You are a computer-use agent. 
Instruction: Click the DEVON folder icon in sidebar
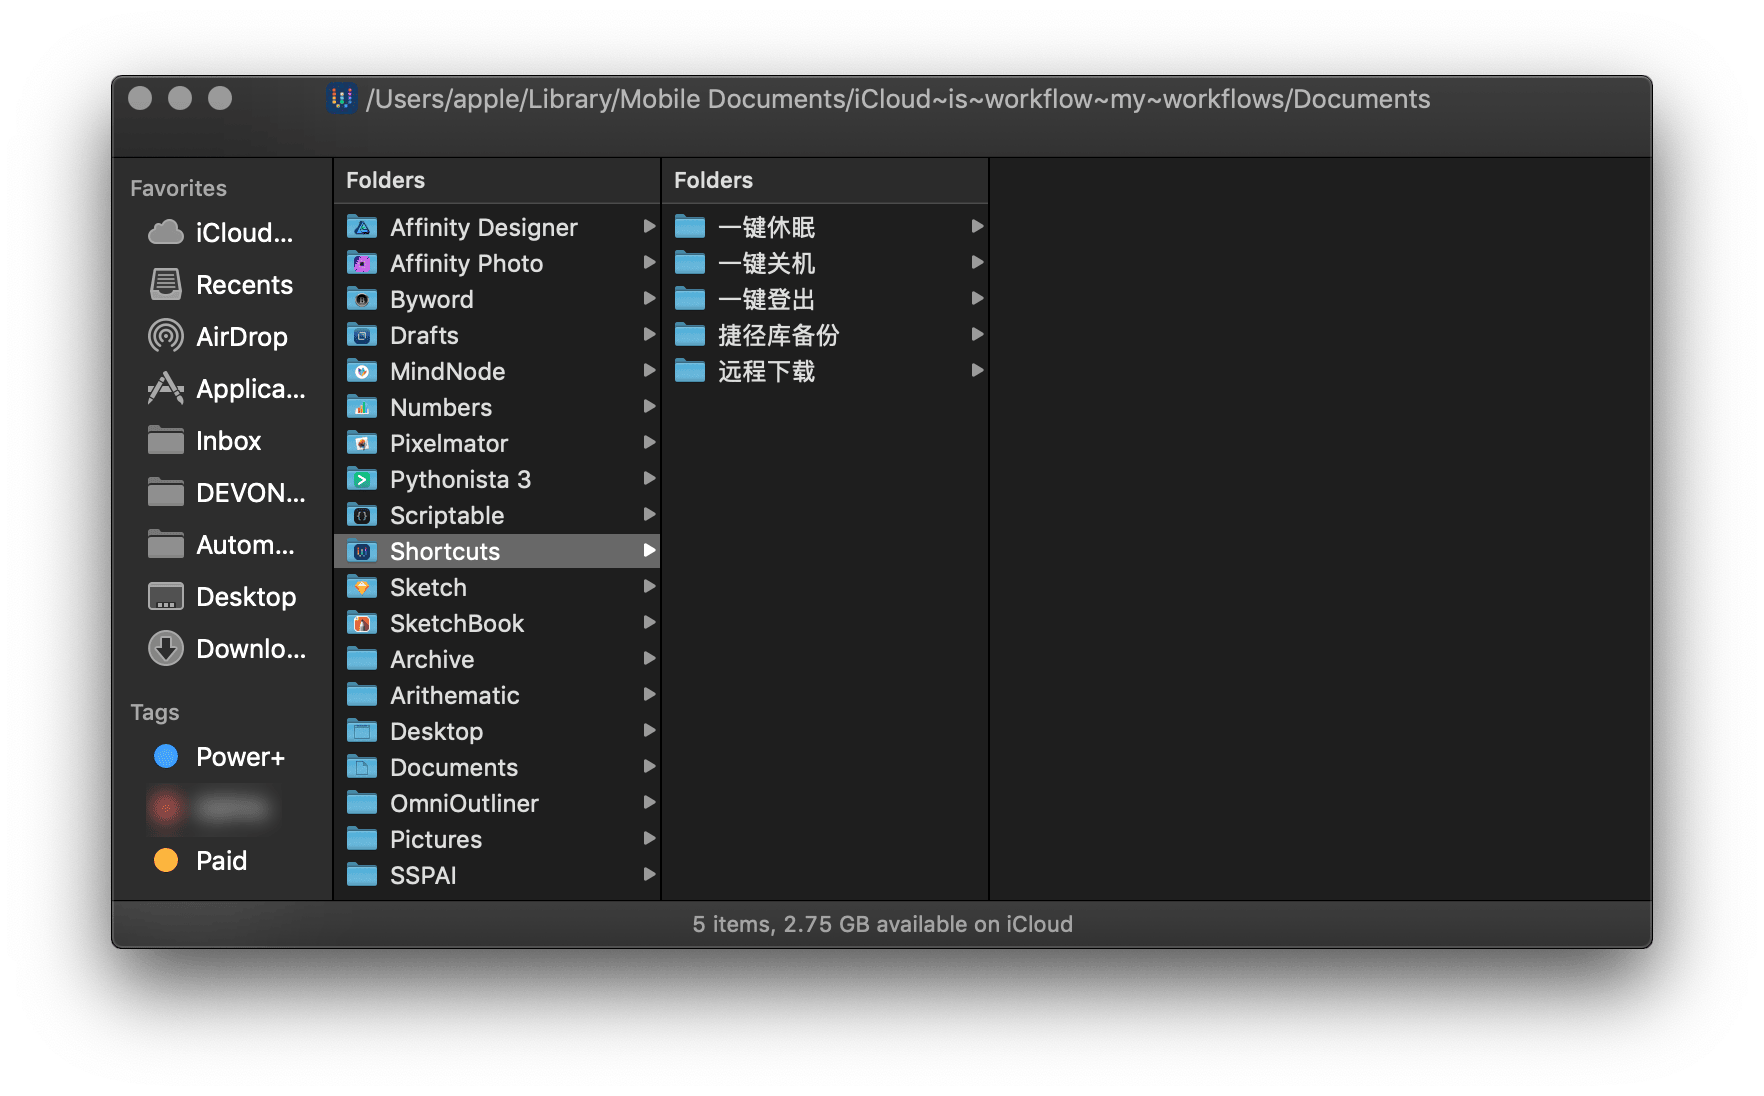pos(166,493)
